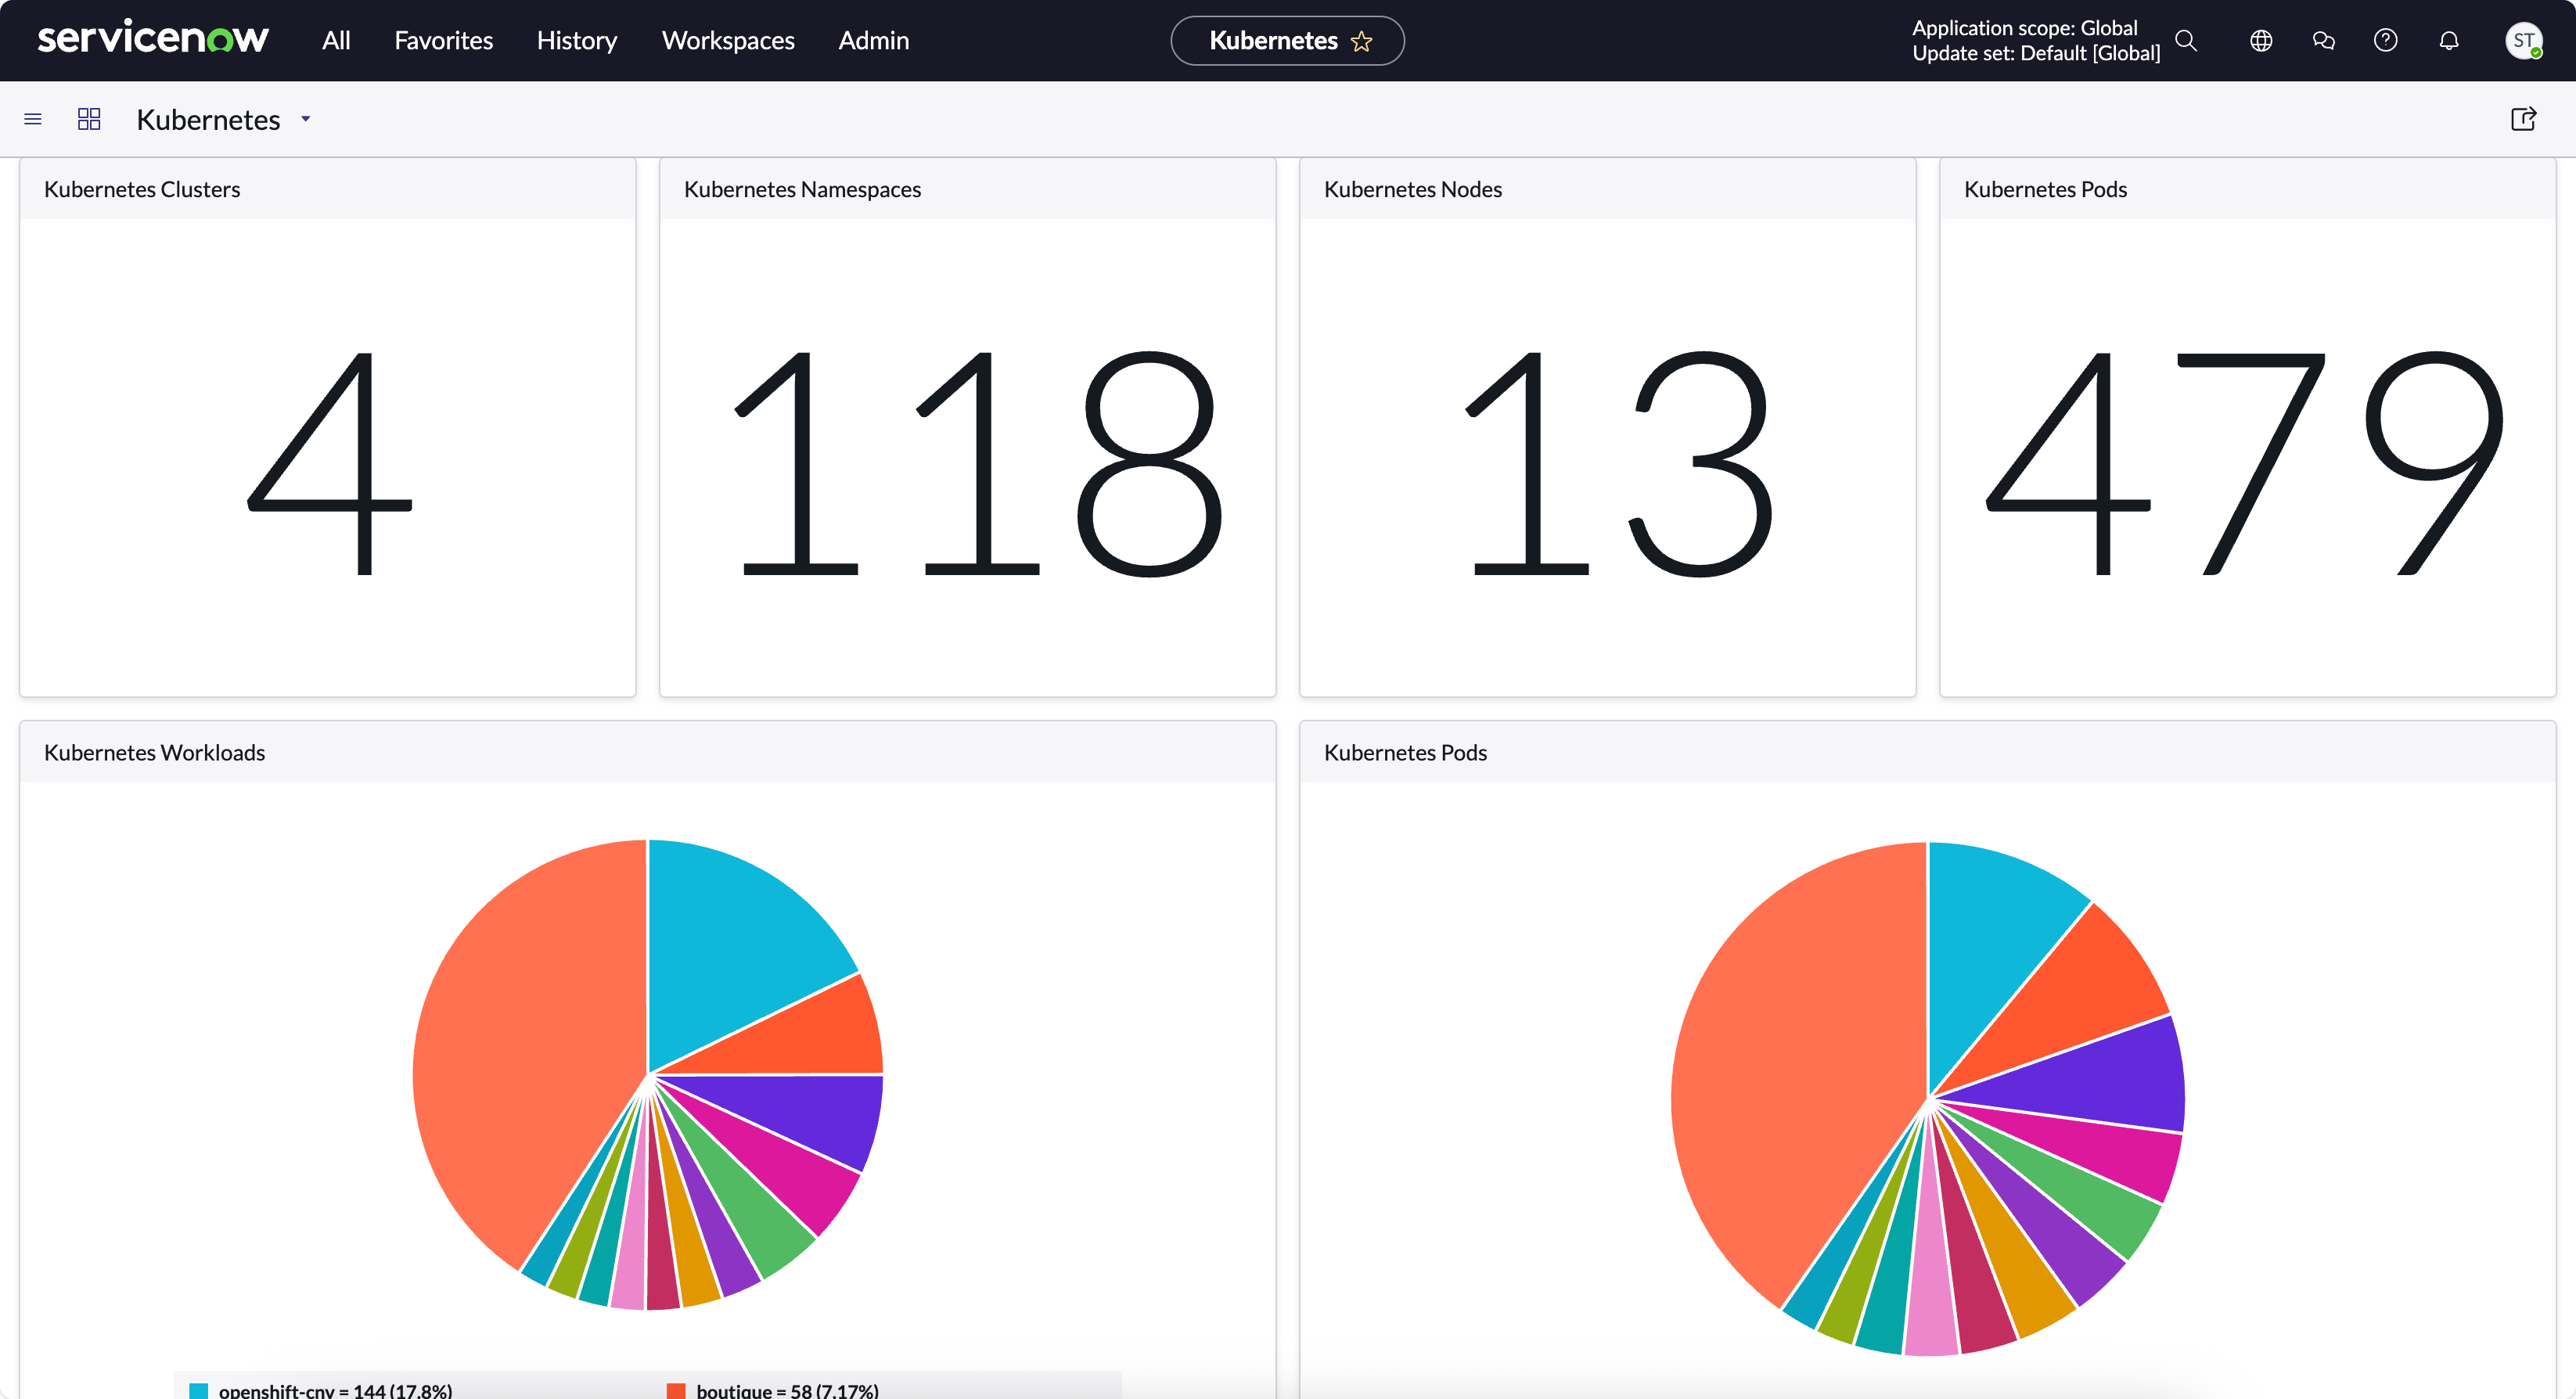Toggle the Kubernetes favorite star
The height and width of the screenshot is (1399, 2576).
tap(1361, 41)
